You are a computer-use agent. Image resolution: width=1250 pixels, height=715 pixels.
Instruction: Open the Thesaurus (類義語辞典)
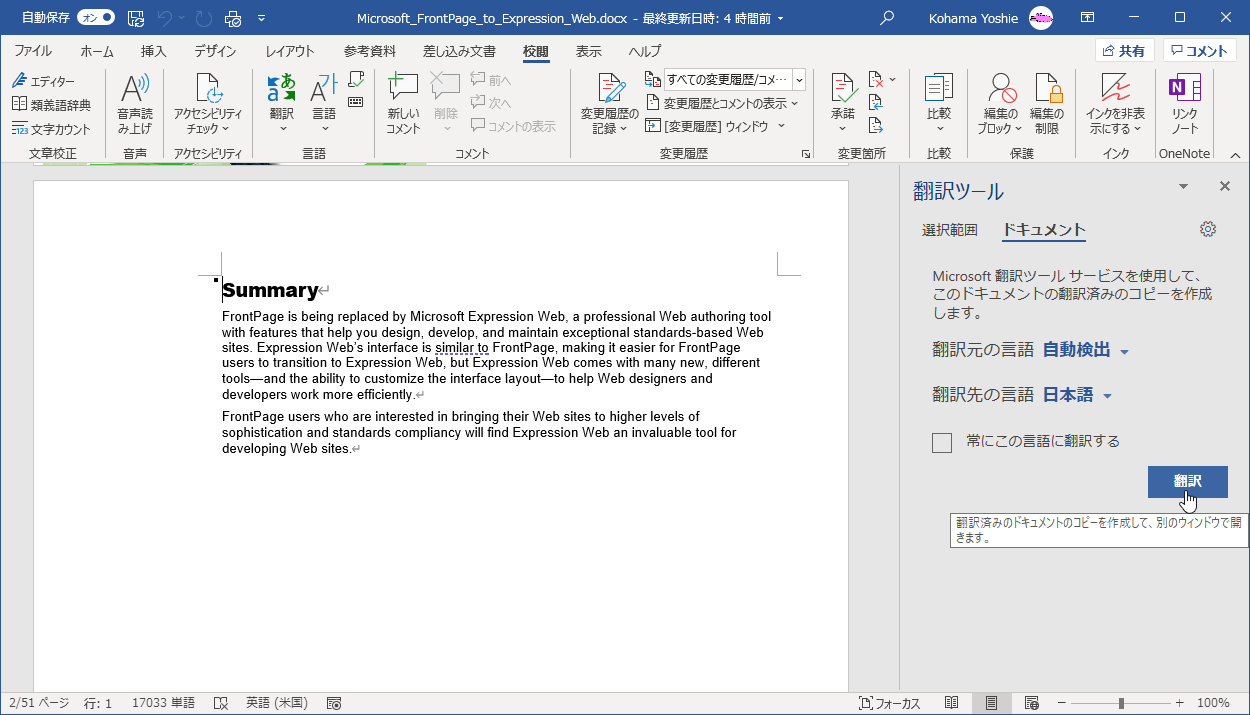click(52, 104)
